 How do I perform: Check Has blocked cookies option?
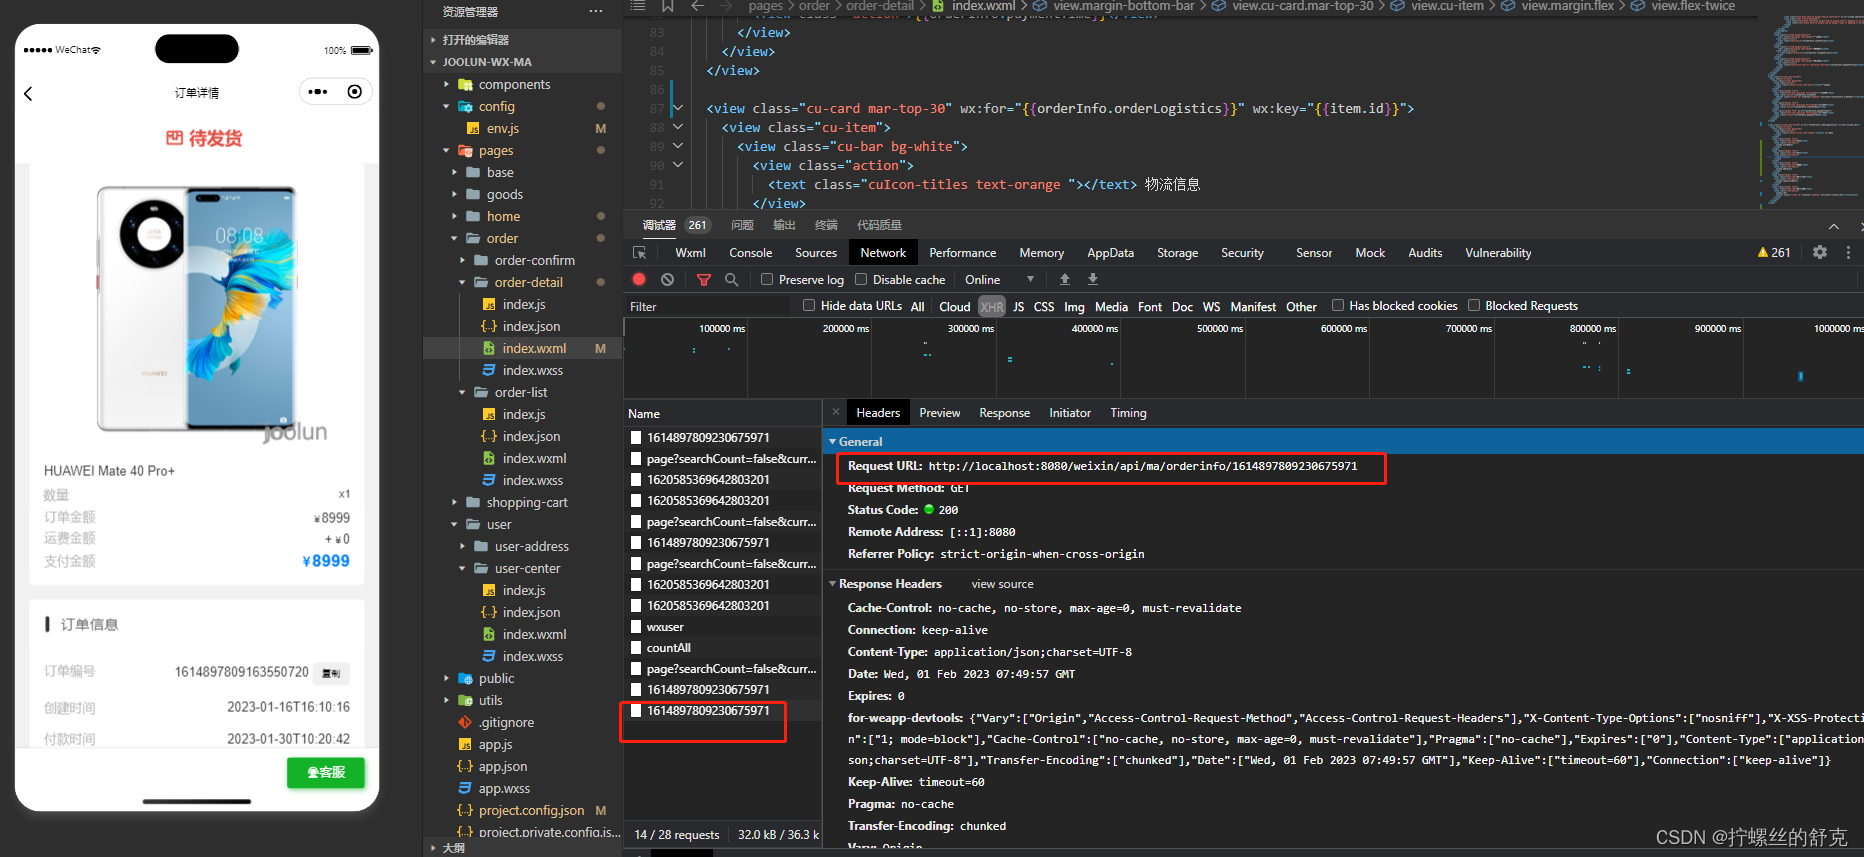[1338, 306]
